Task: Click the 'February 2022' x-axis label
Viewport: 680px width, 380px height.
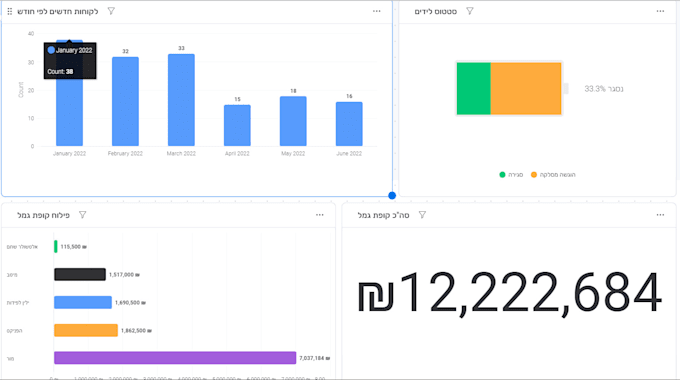Action: coord(125,154)
